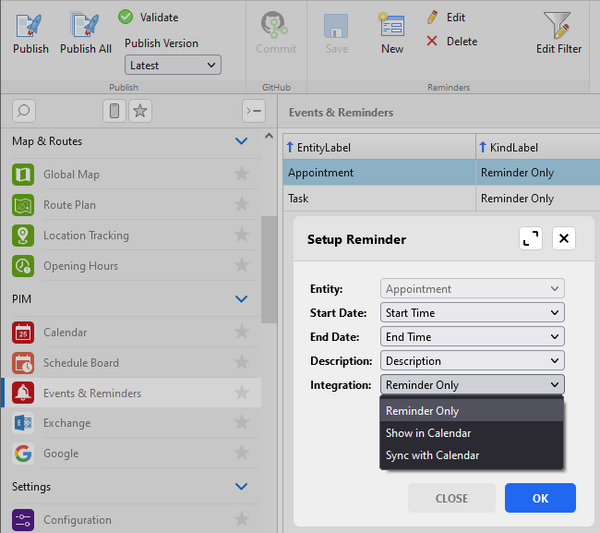Click the Validate checkmark icon
This screenshot has width=600, height=533.
[125, 17]
